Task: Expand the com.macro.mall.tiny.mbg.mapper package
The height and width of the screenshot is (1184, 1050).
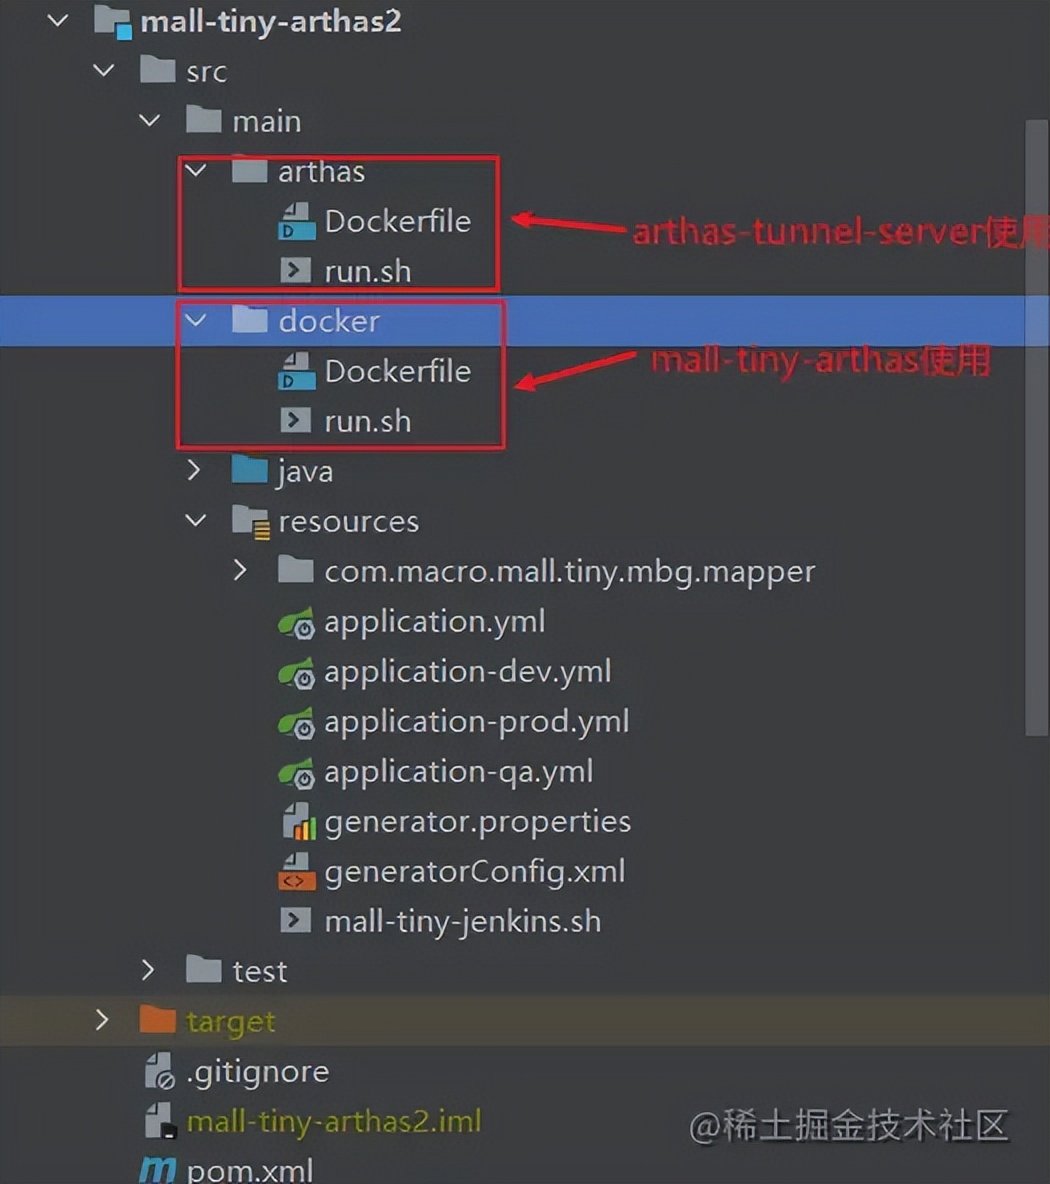Action: click(240, 570)
